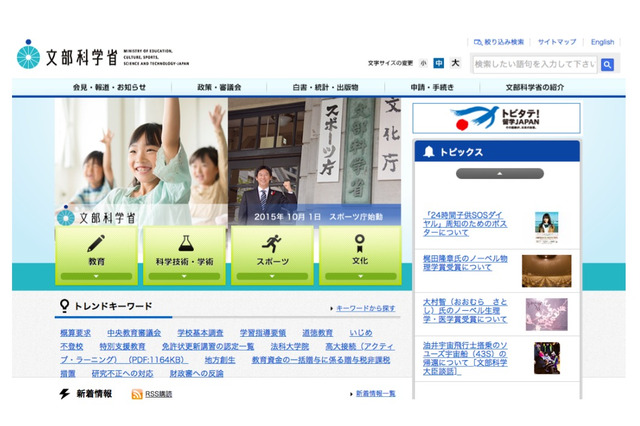Open the 免許状更新講習の認定一覧 link
This screenshot has width=640, height=426.
click(x=208, y=346)
